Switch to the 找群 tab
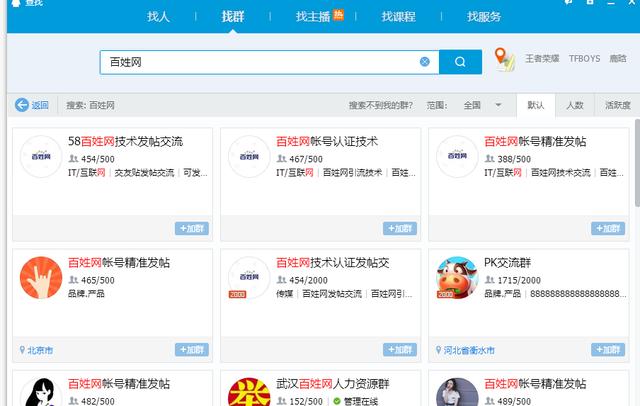This screenshot has height=406, width=640. pyautogui.click(x=233, y=17)
